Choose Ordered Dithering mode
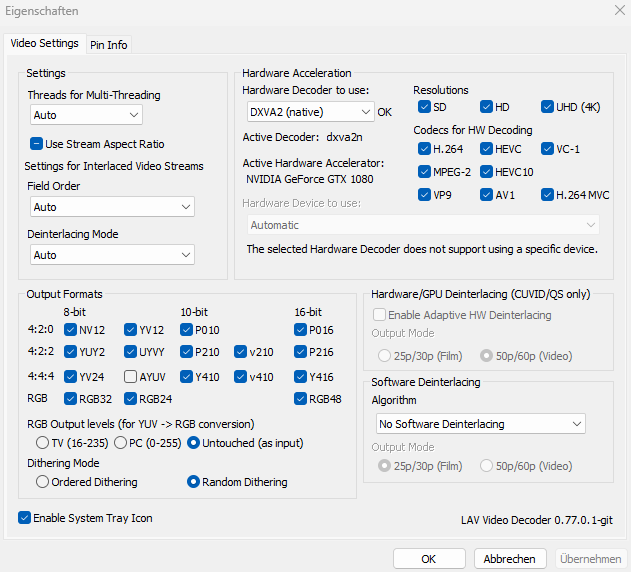The width and height of the screenshot is (631, 572). (42, 482)
